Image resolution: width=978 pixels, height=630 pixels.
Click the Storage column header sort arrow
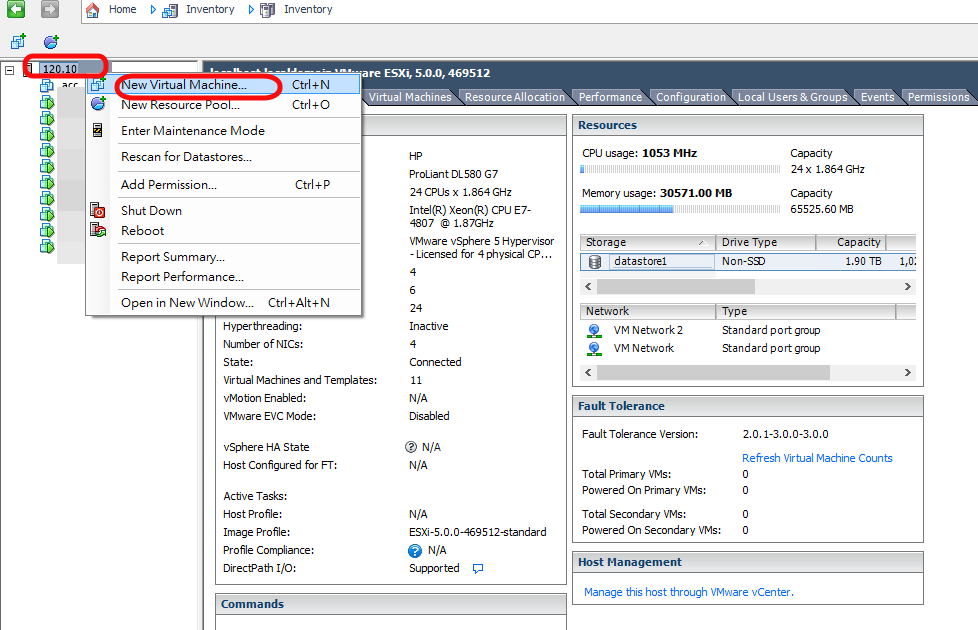pos(703,241)
